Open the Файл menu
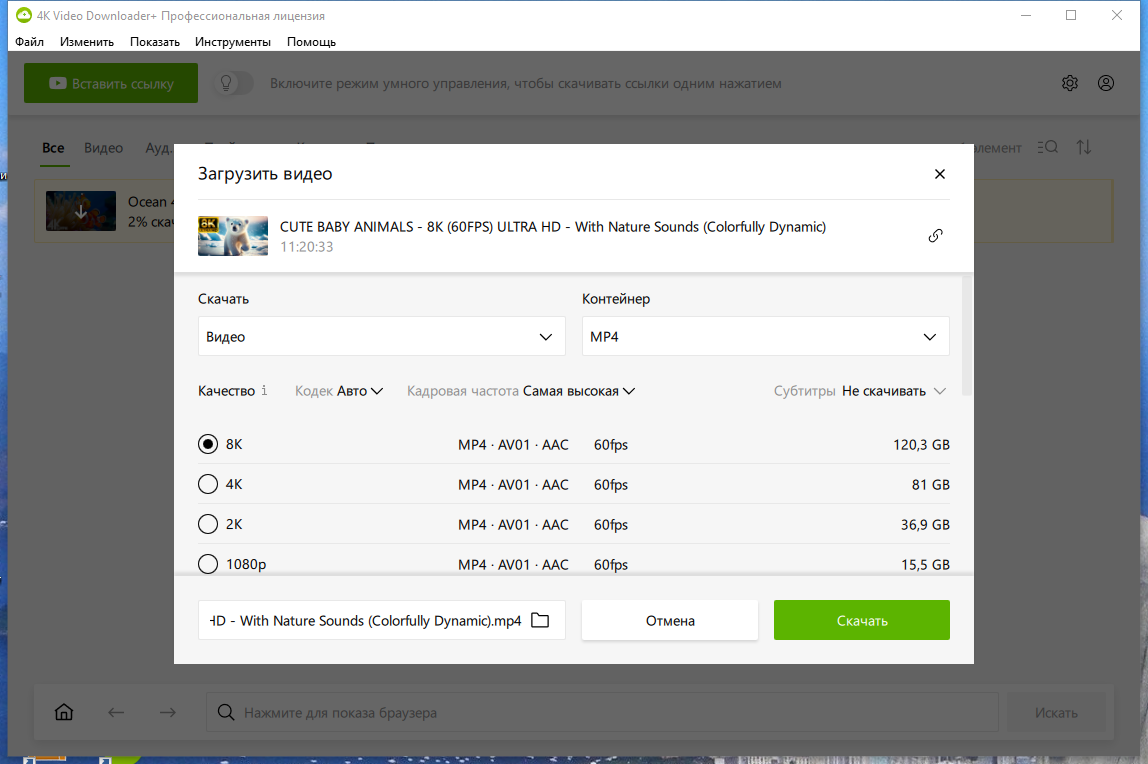 tap(29, 42)
